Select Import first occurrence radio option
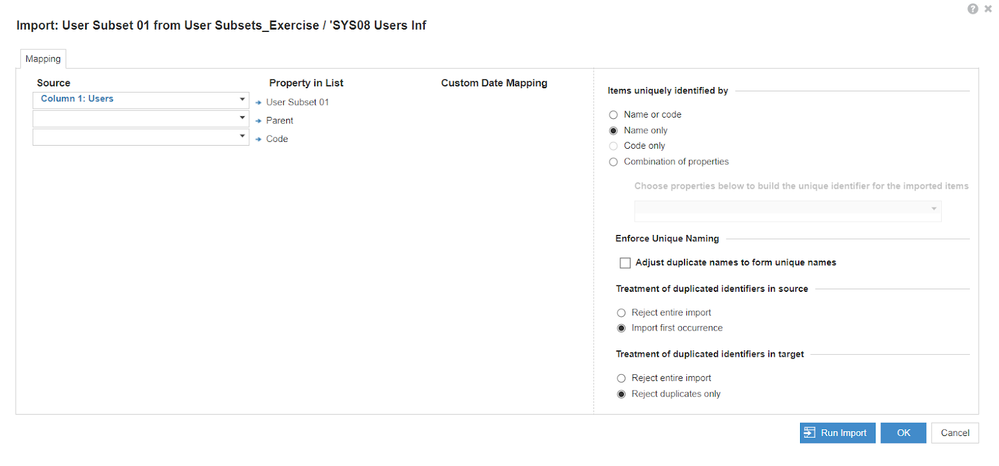 tap(621, 328)
